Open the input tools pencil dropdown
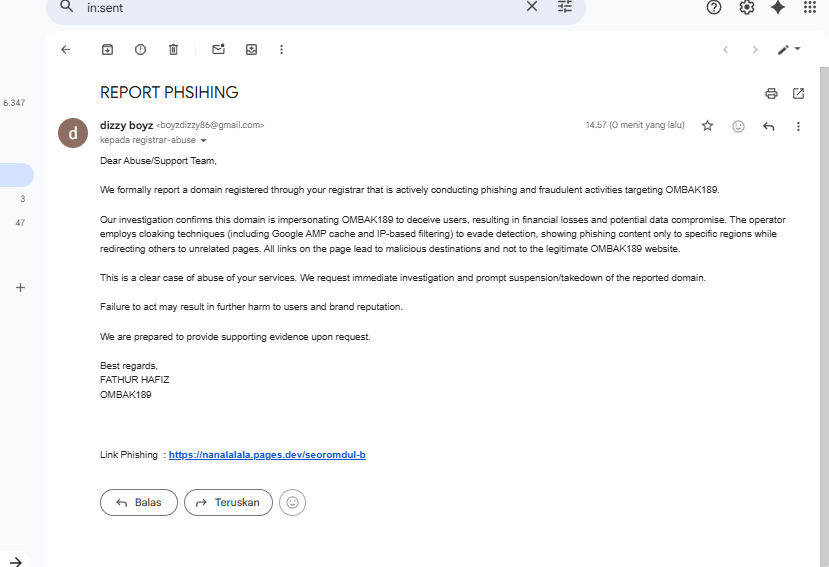This screenshot has width=829, height=567. tap(789, 49)
